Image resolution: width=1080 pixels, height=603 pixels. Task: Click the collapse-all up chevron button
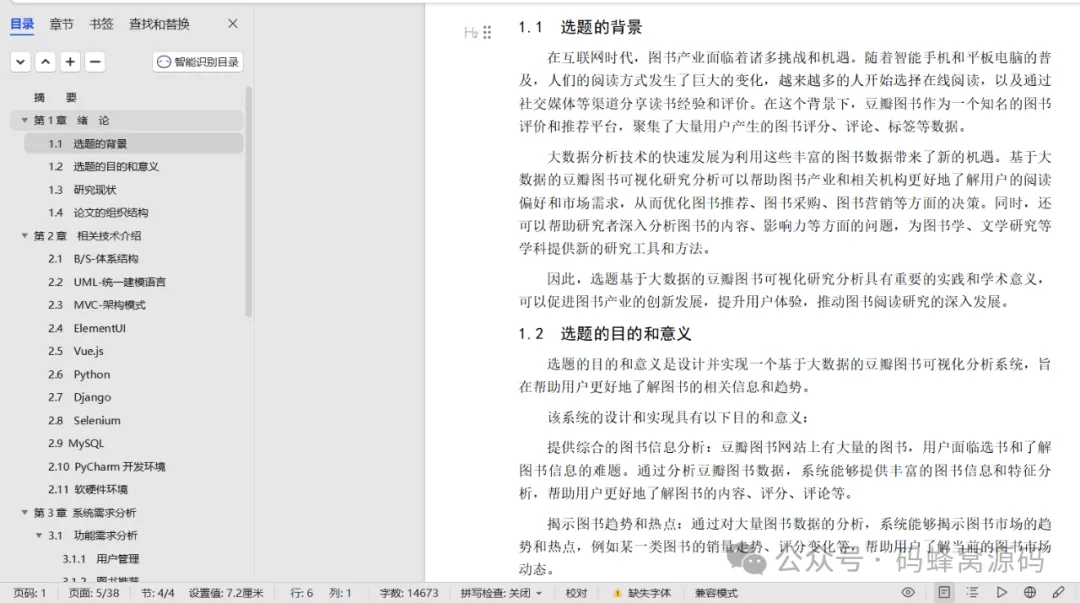click(x=45, y=62)
